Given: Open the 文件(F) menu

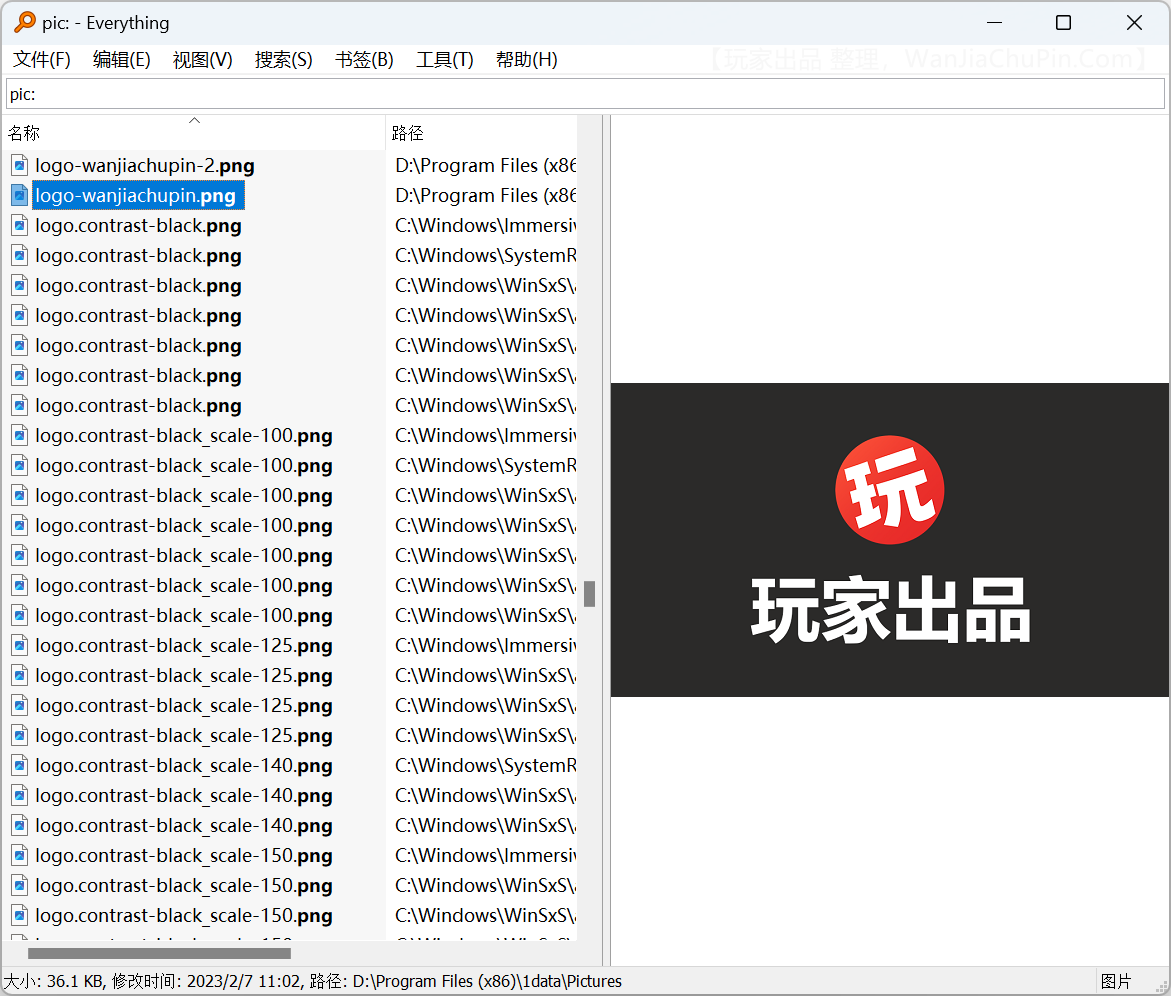Looking at the screenshot, I should [42, 60].
